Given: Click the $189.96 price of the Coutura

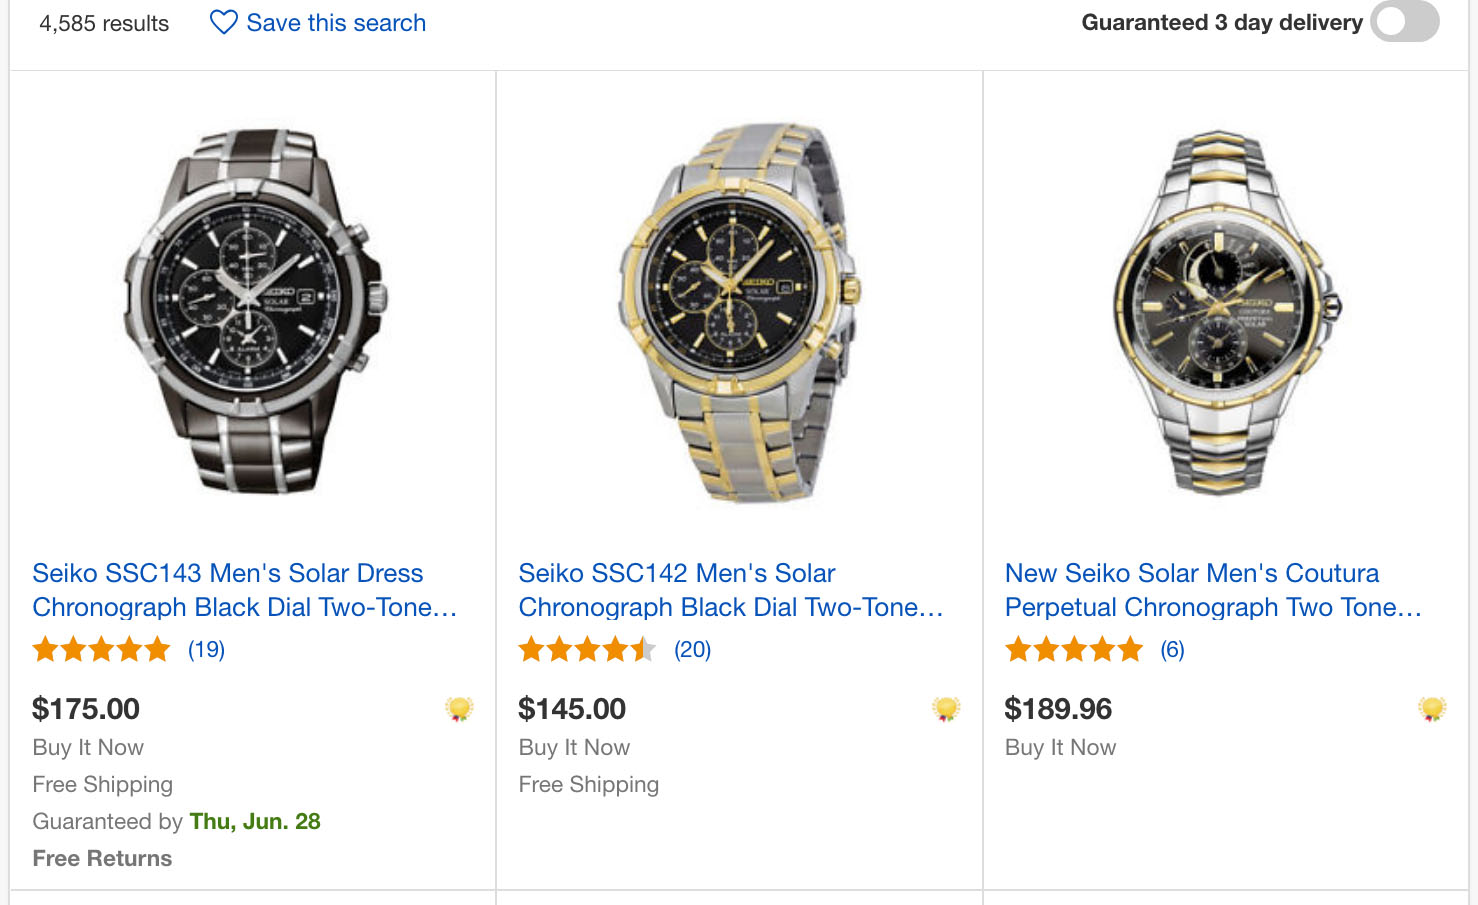Looking at the screenshot, I should 1058,709.
